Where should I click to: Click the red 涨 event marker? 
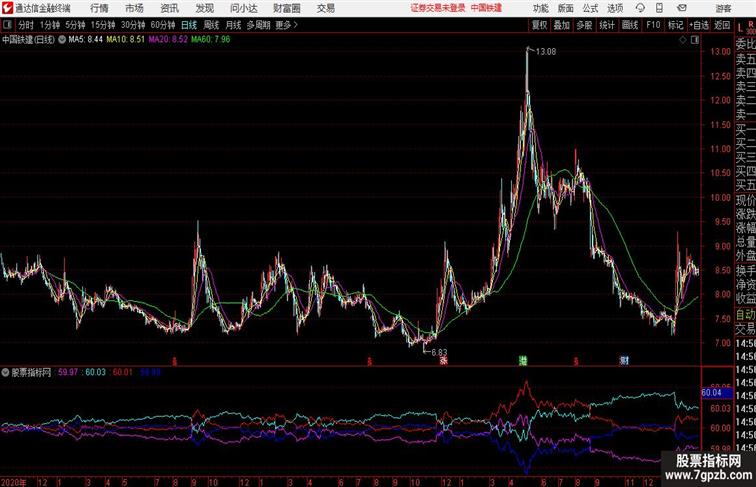(444, 360)
